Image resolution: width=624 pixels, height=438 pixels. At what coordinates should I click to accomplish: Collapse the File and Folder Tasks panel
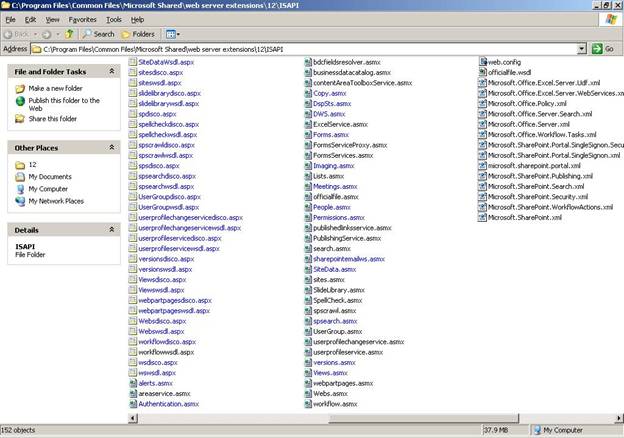tap(112, 71)
